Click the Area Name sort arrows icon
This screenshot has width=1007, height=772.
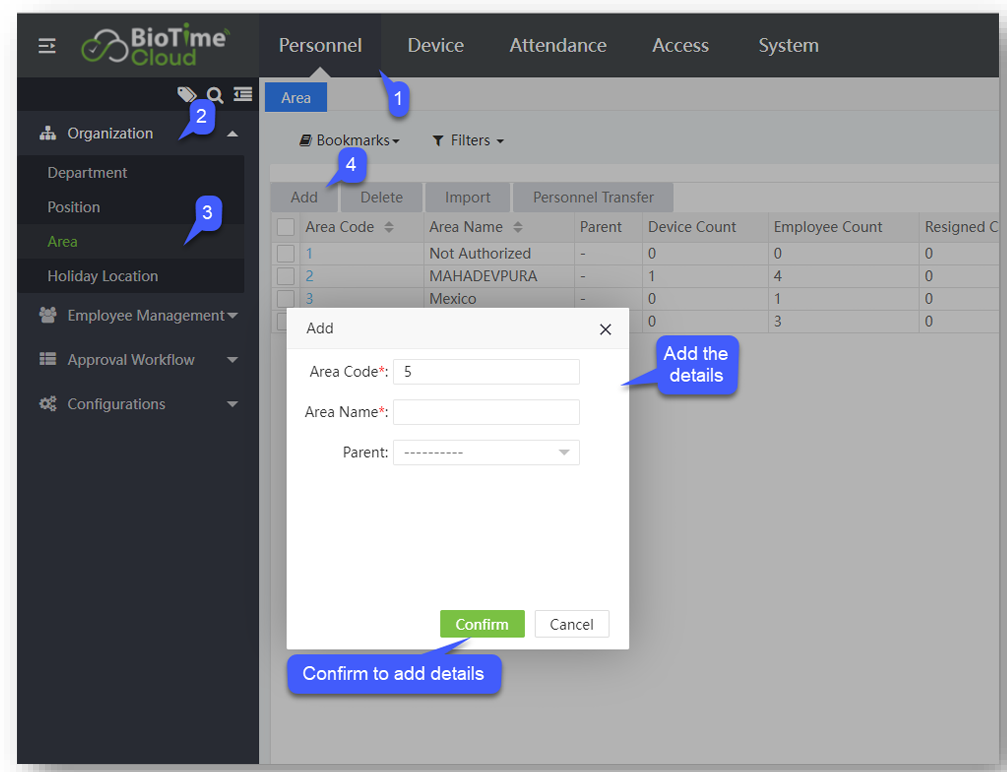(518, 228)
